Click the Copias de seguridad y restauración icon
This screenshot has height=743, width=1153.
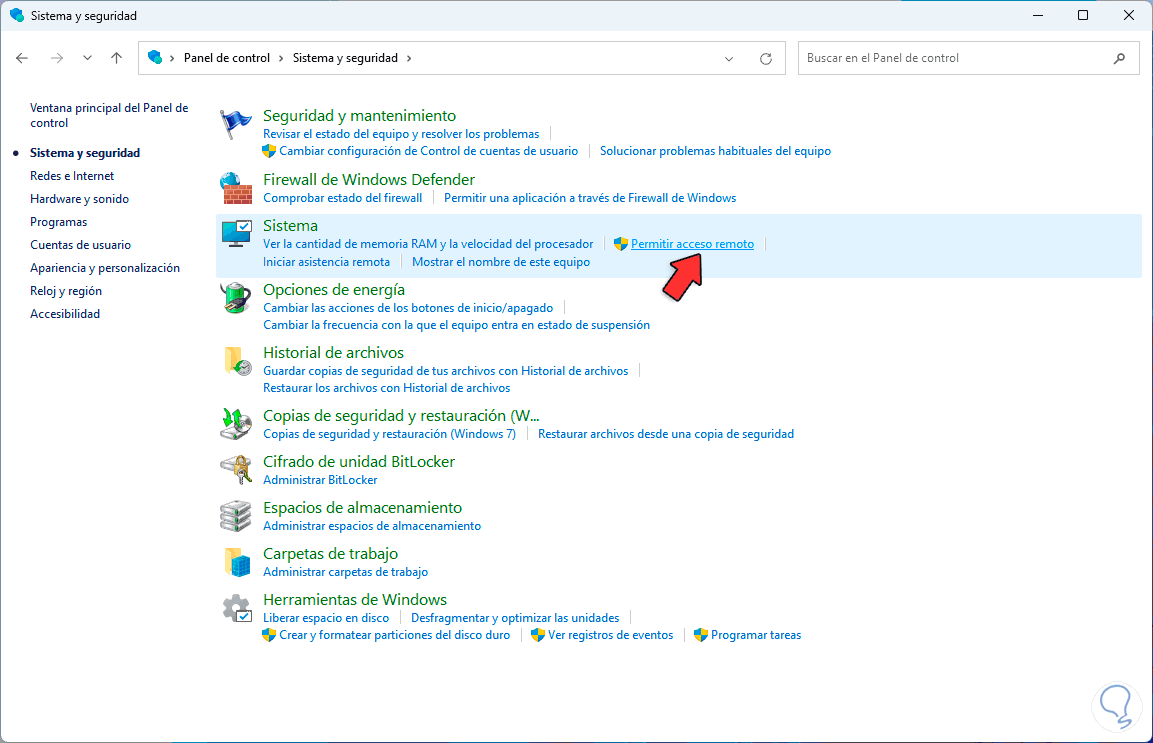pos(236,424)
